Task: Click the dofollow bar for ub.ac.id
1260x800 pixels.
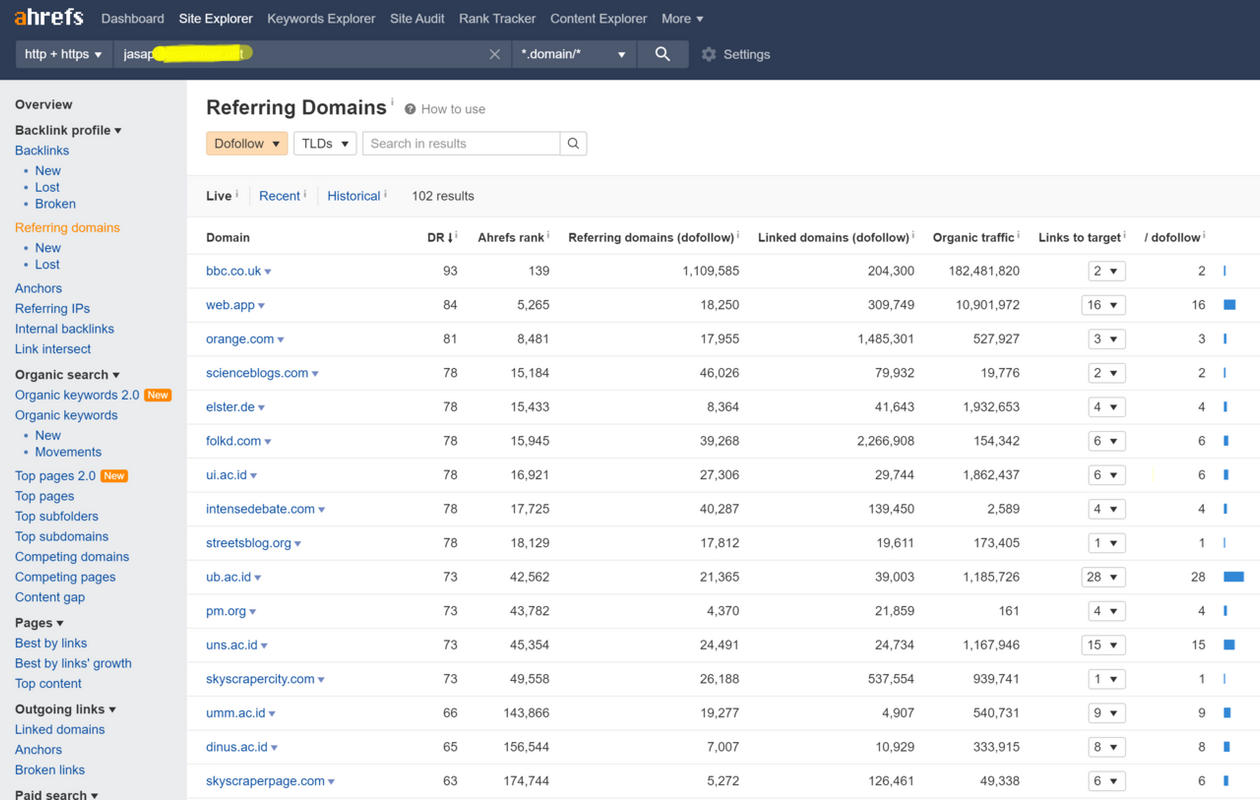Action: [x=1234, y=577]
